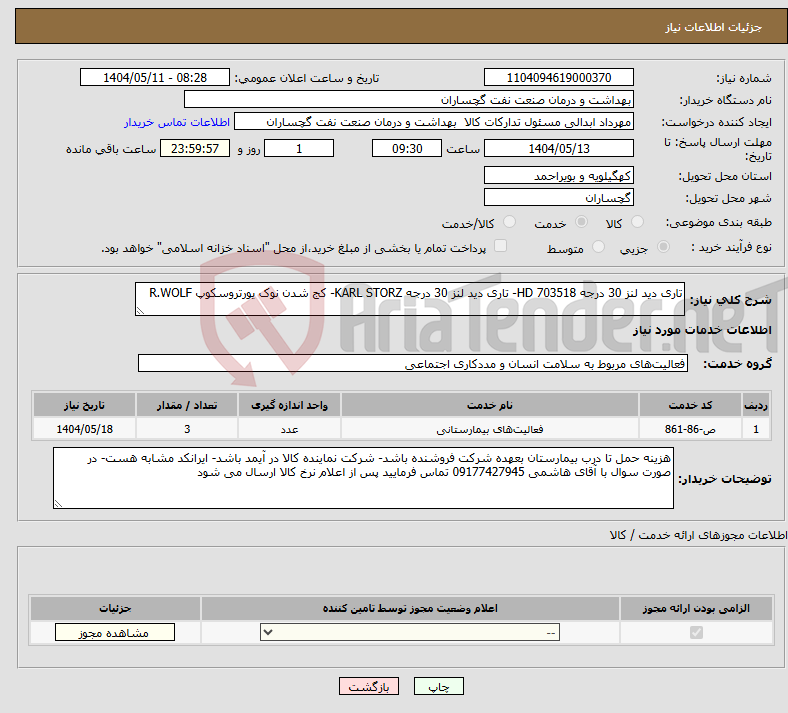The image size is (788, 713).
Task: Click the general description text area
Action: coord(410,299)
